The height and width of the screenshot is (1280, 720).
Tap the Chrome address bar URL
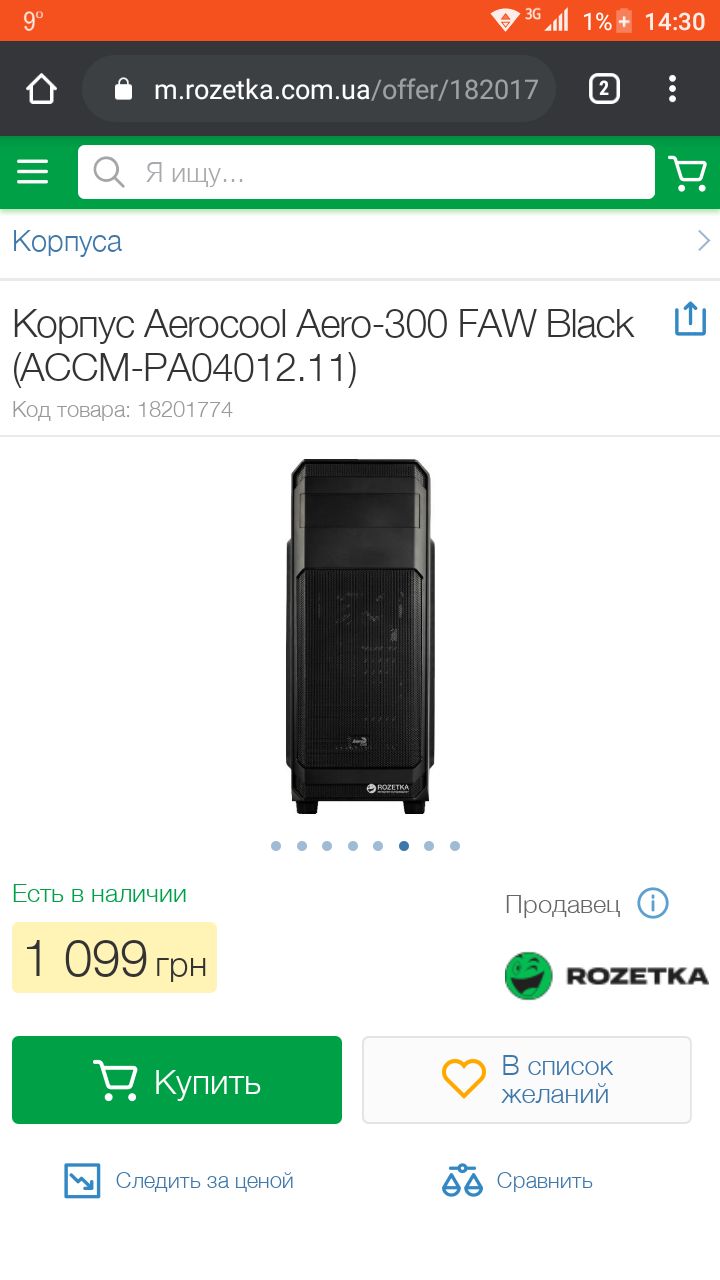[x=346, y=90]
